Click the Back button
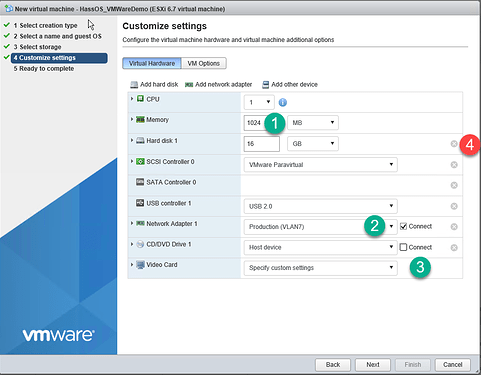The image size is (481, 375). (333, 364)
